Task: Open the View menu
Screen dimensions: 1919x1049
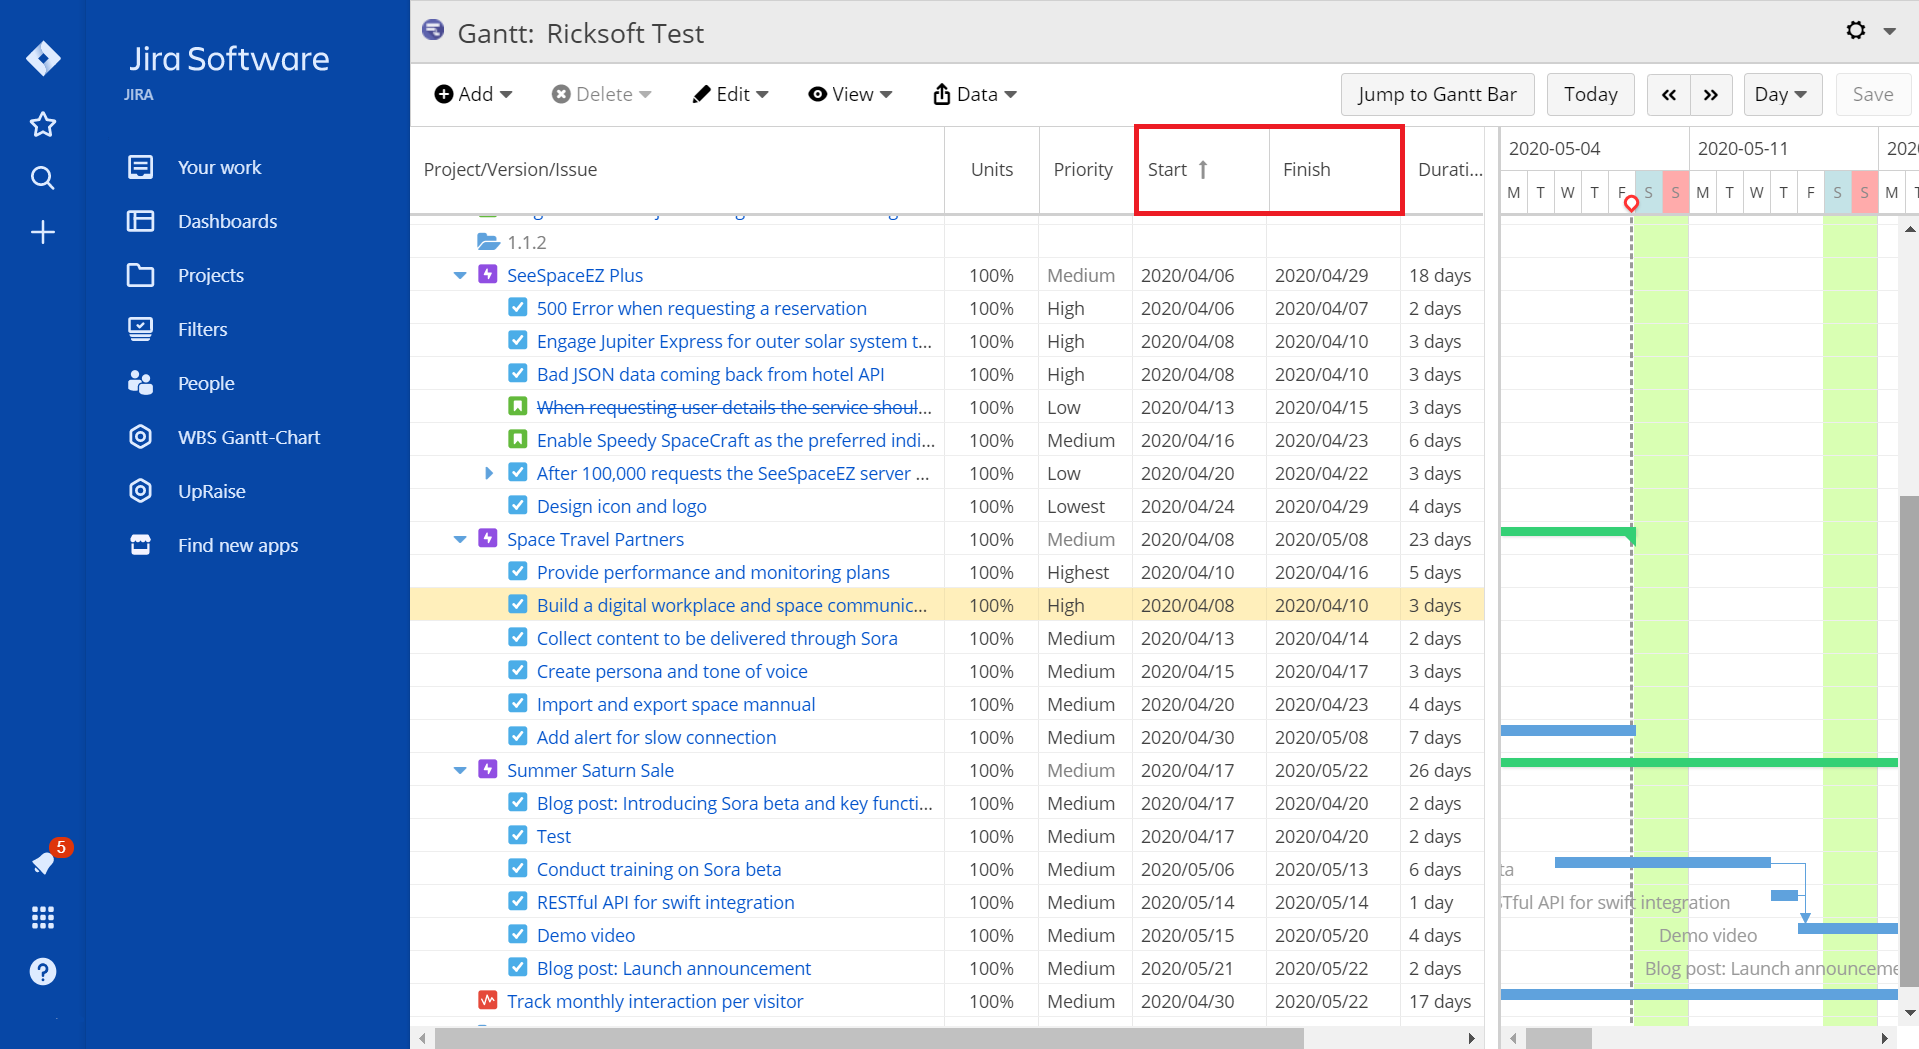Action: (x=851, y=94)
